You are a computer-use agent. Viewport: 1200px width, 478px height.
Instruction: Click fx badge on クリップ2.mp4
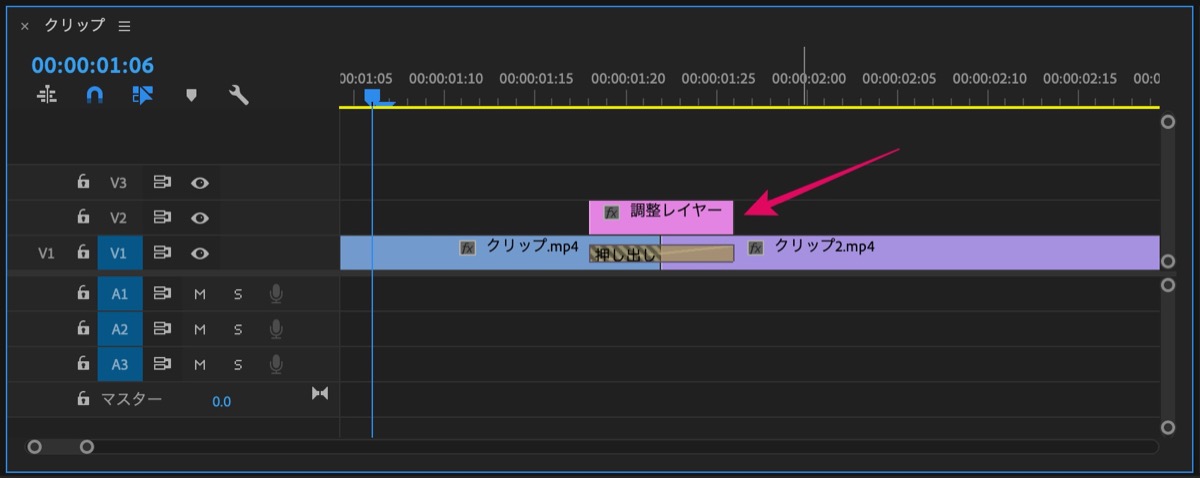(756, 247)
